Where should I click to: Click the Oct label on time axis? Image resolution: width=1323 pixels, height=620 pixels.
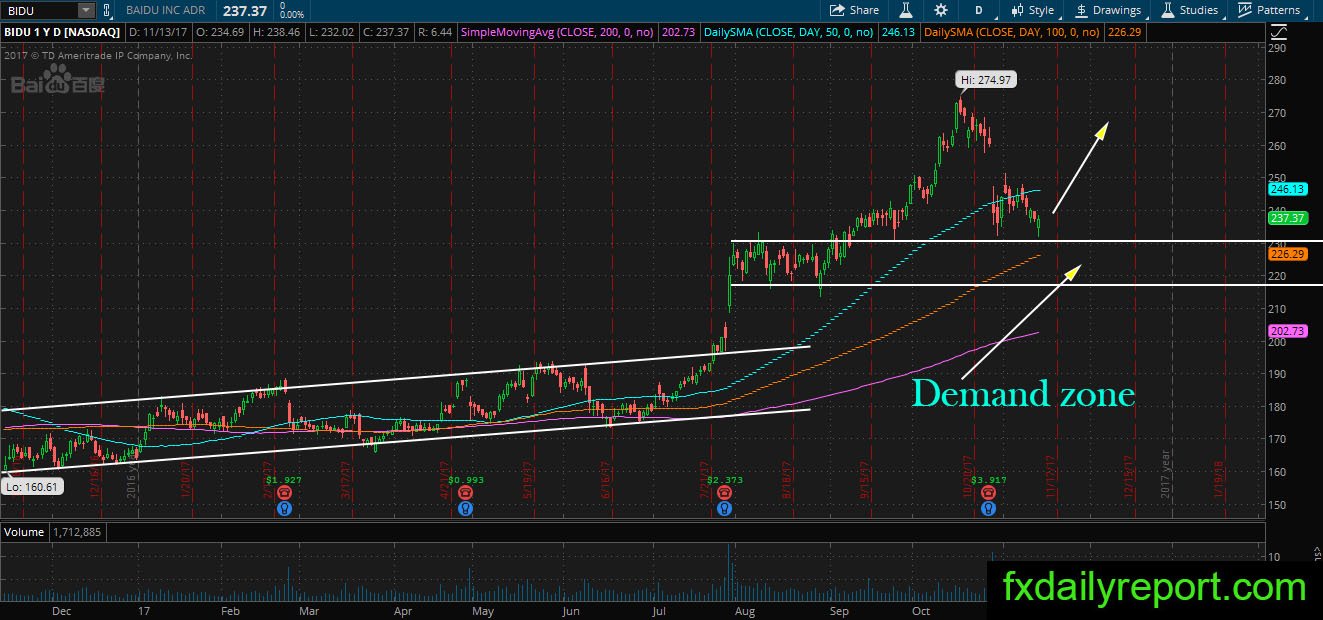[921, 610]
